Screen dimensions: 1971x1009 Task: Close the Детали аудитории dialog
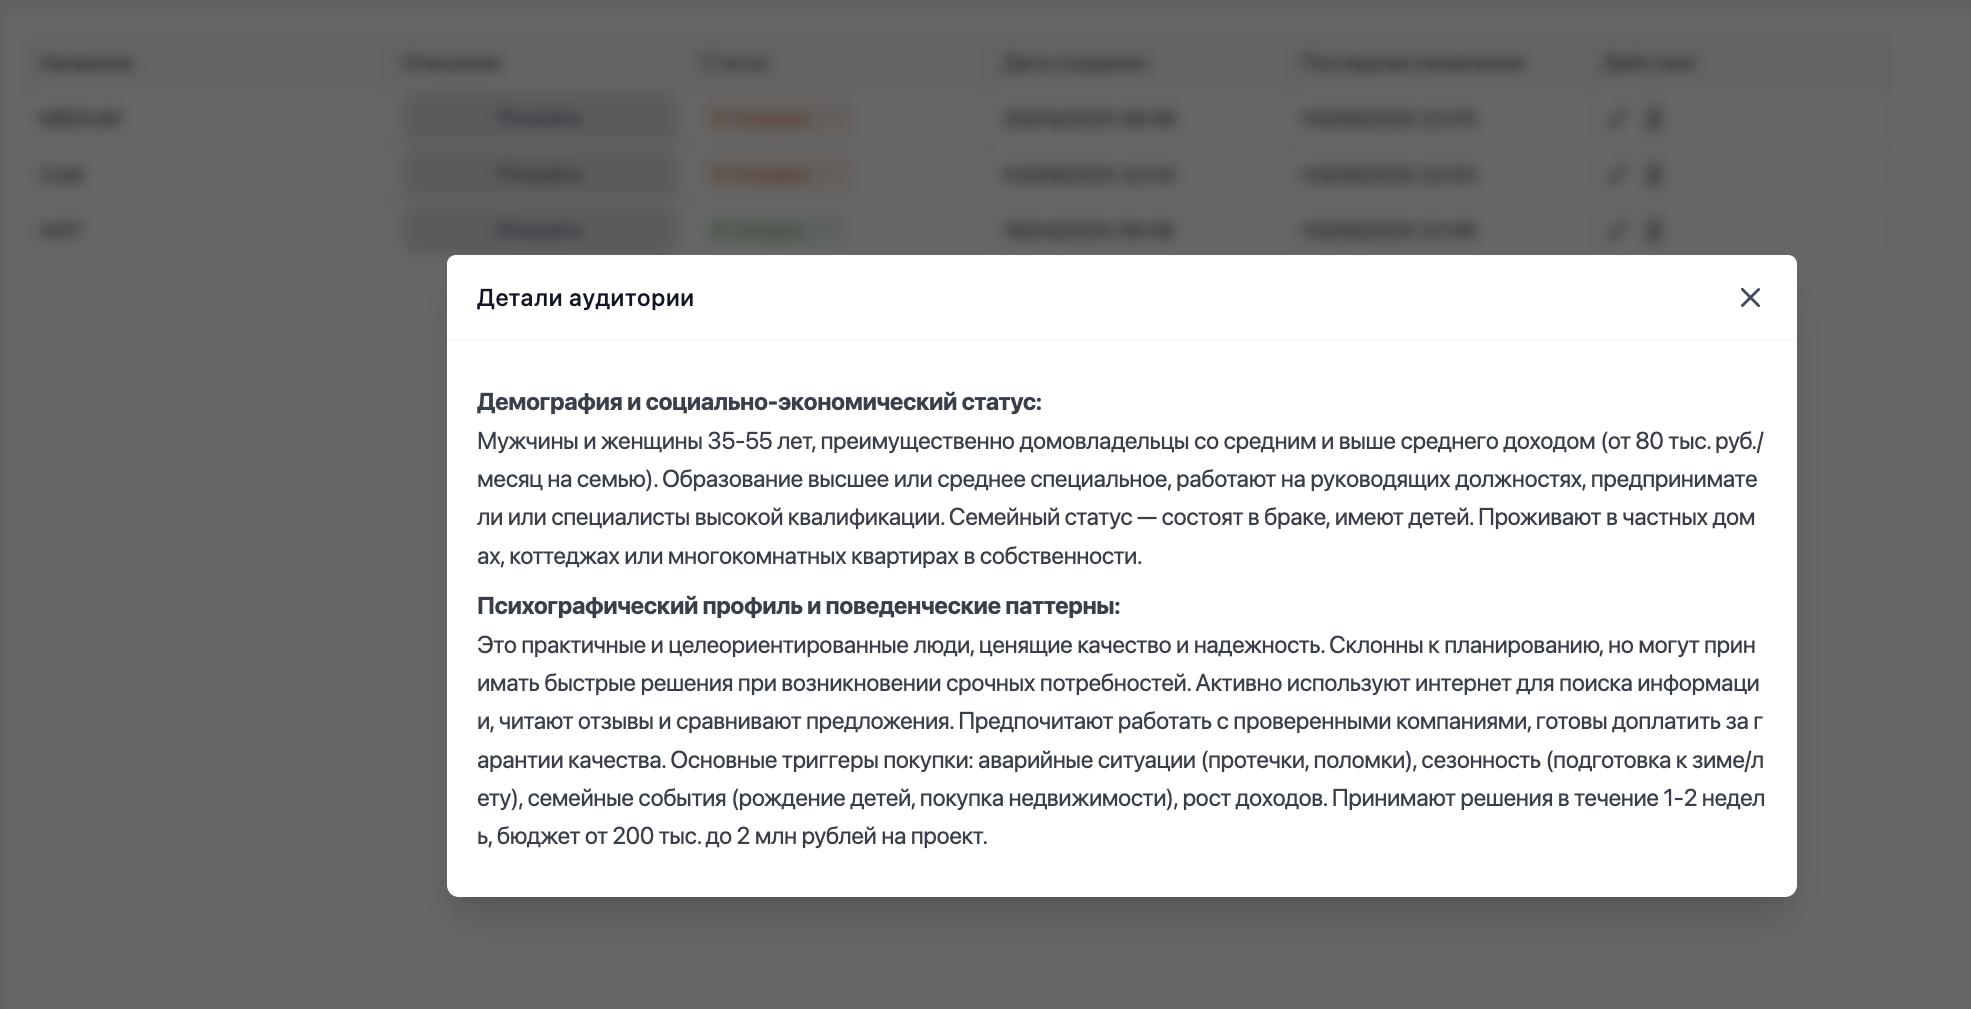coord(1751,297)
